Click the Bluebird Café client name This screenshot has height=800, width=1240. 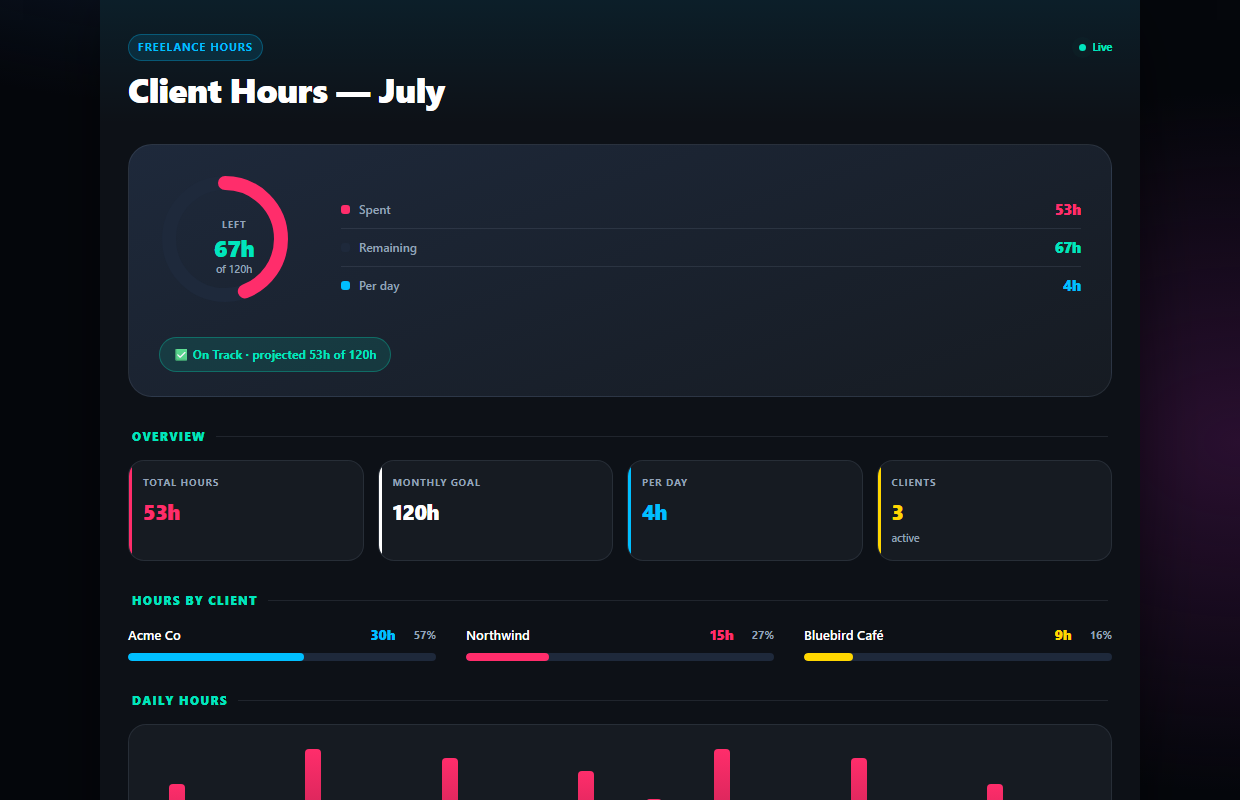[844, 636]
